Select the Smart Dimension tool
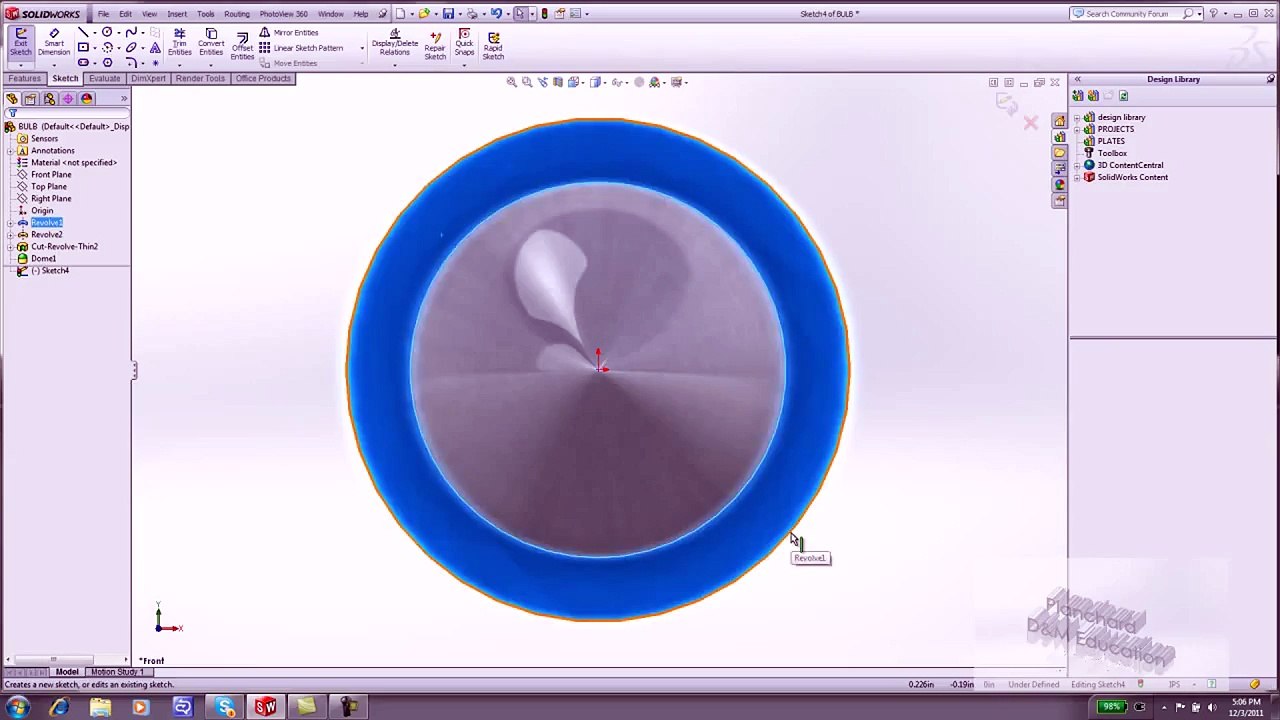Viewport: 1280px width, 720px height. click(x=54, y=41)
